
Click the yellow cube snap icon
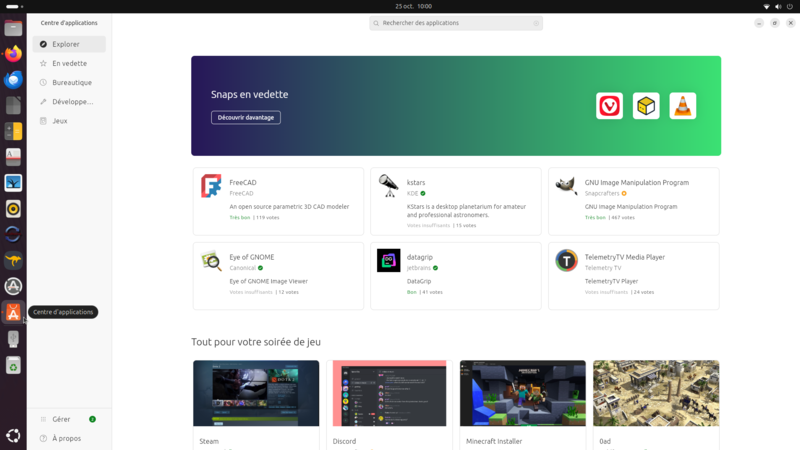646,106
